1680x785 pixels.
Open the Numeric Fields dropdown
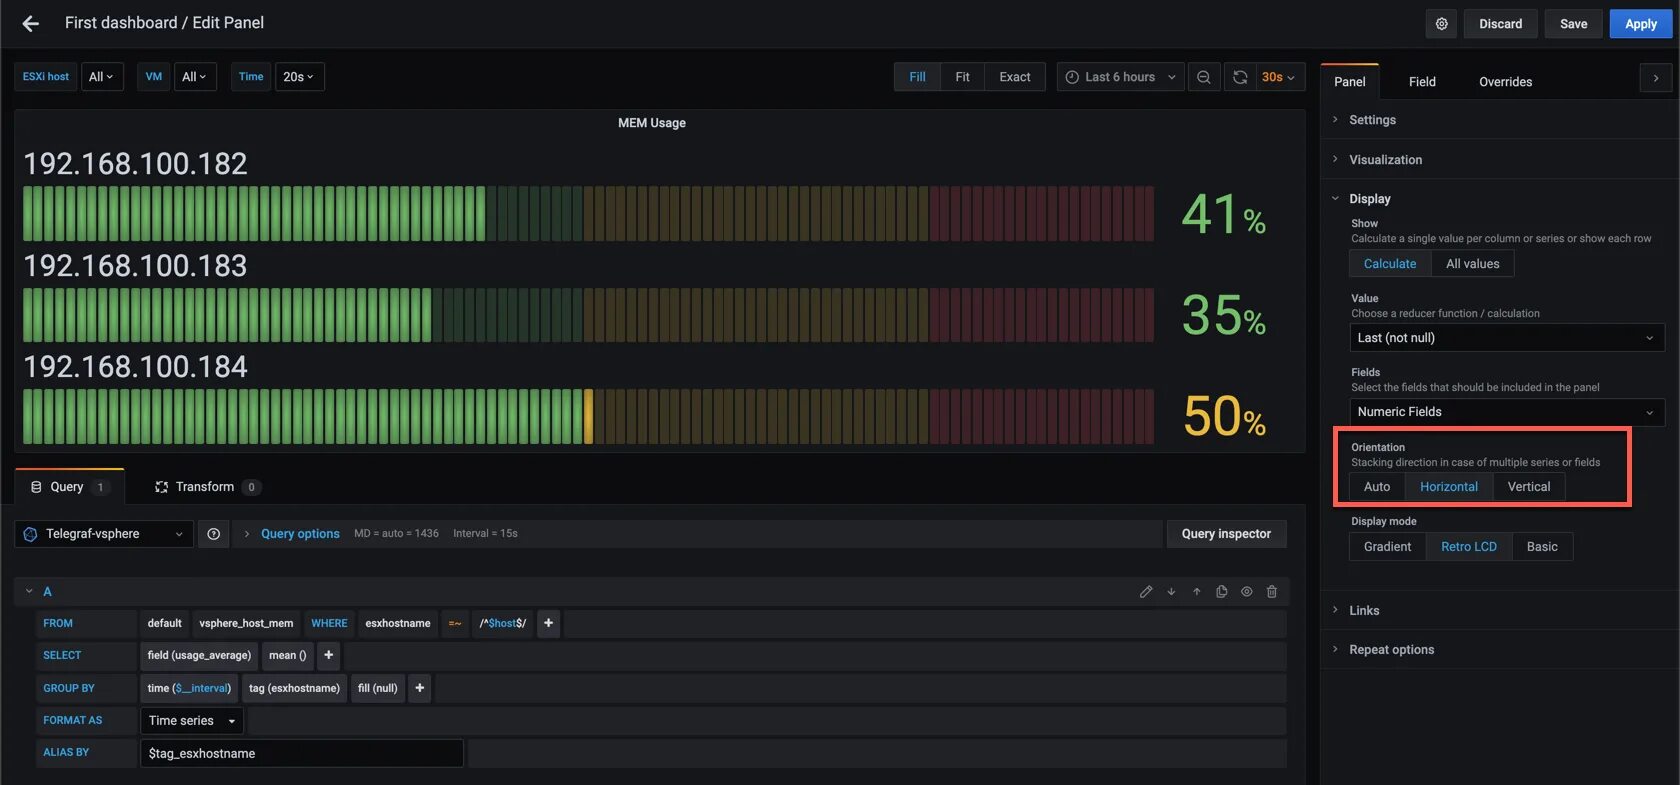1506,412
